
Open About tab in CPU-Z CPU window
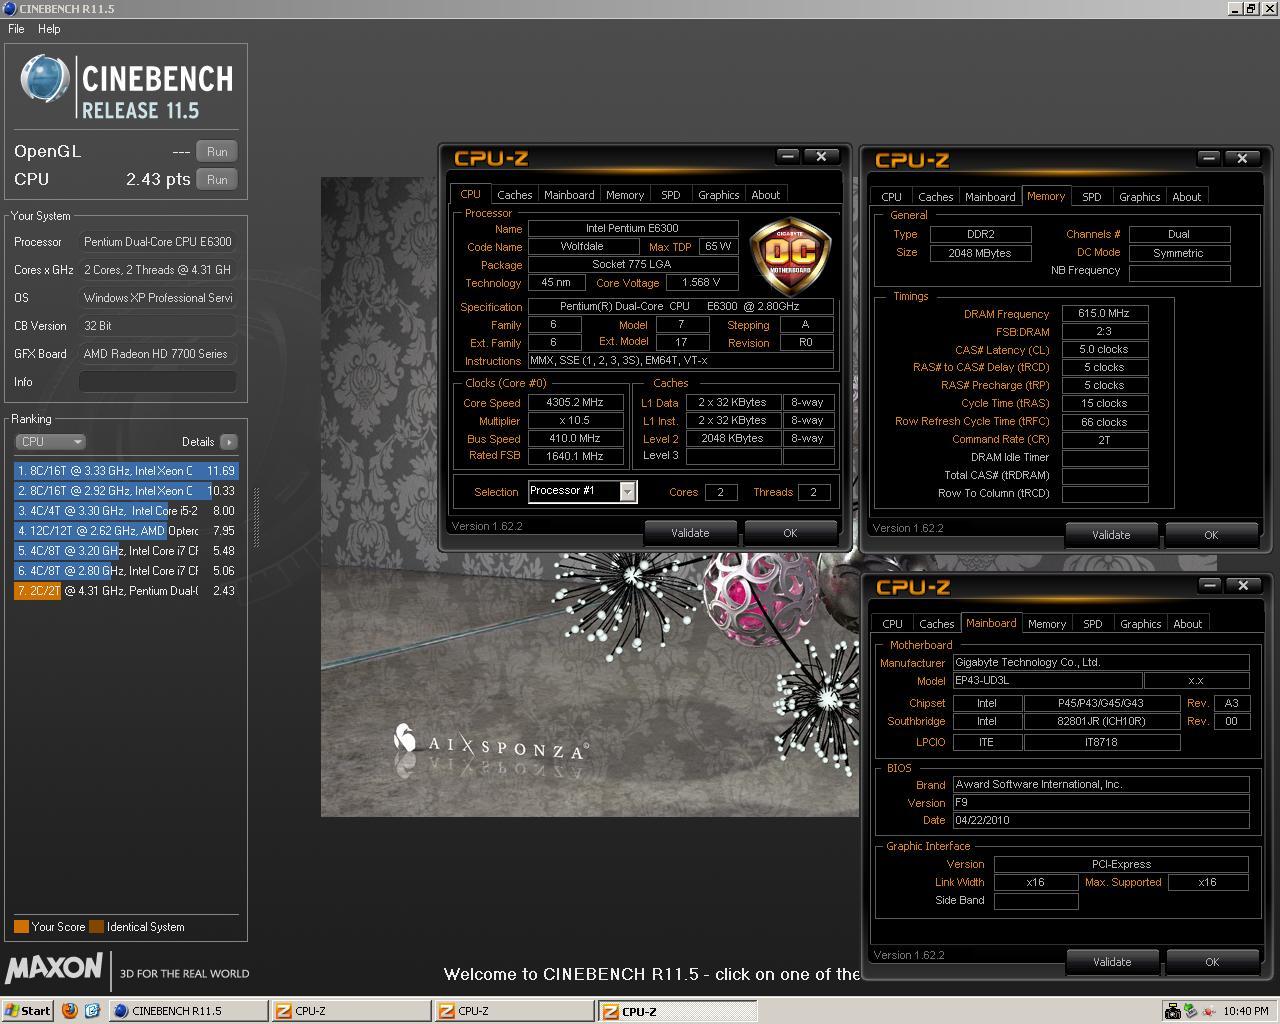(x=766, y=195)
